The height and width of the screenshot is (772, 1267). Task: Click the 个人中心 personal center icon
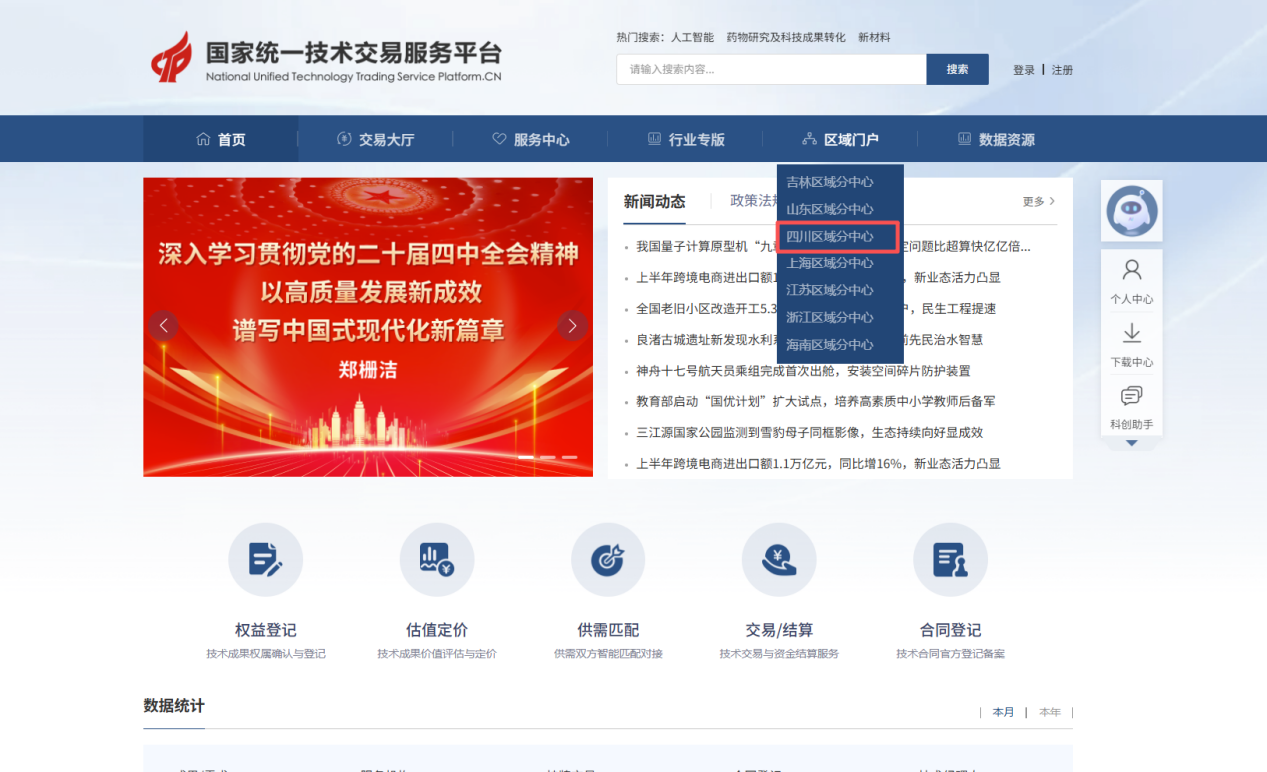pyautogui.click(x=1131, y=277)
